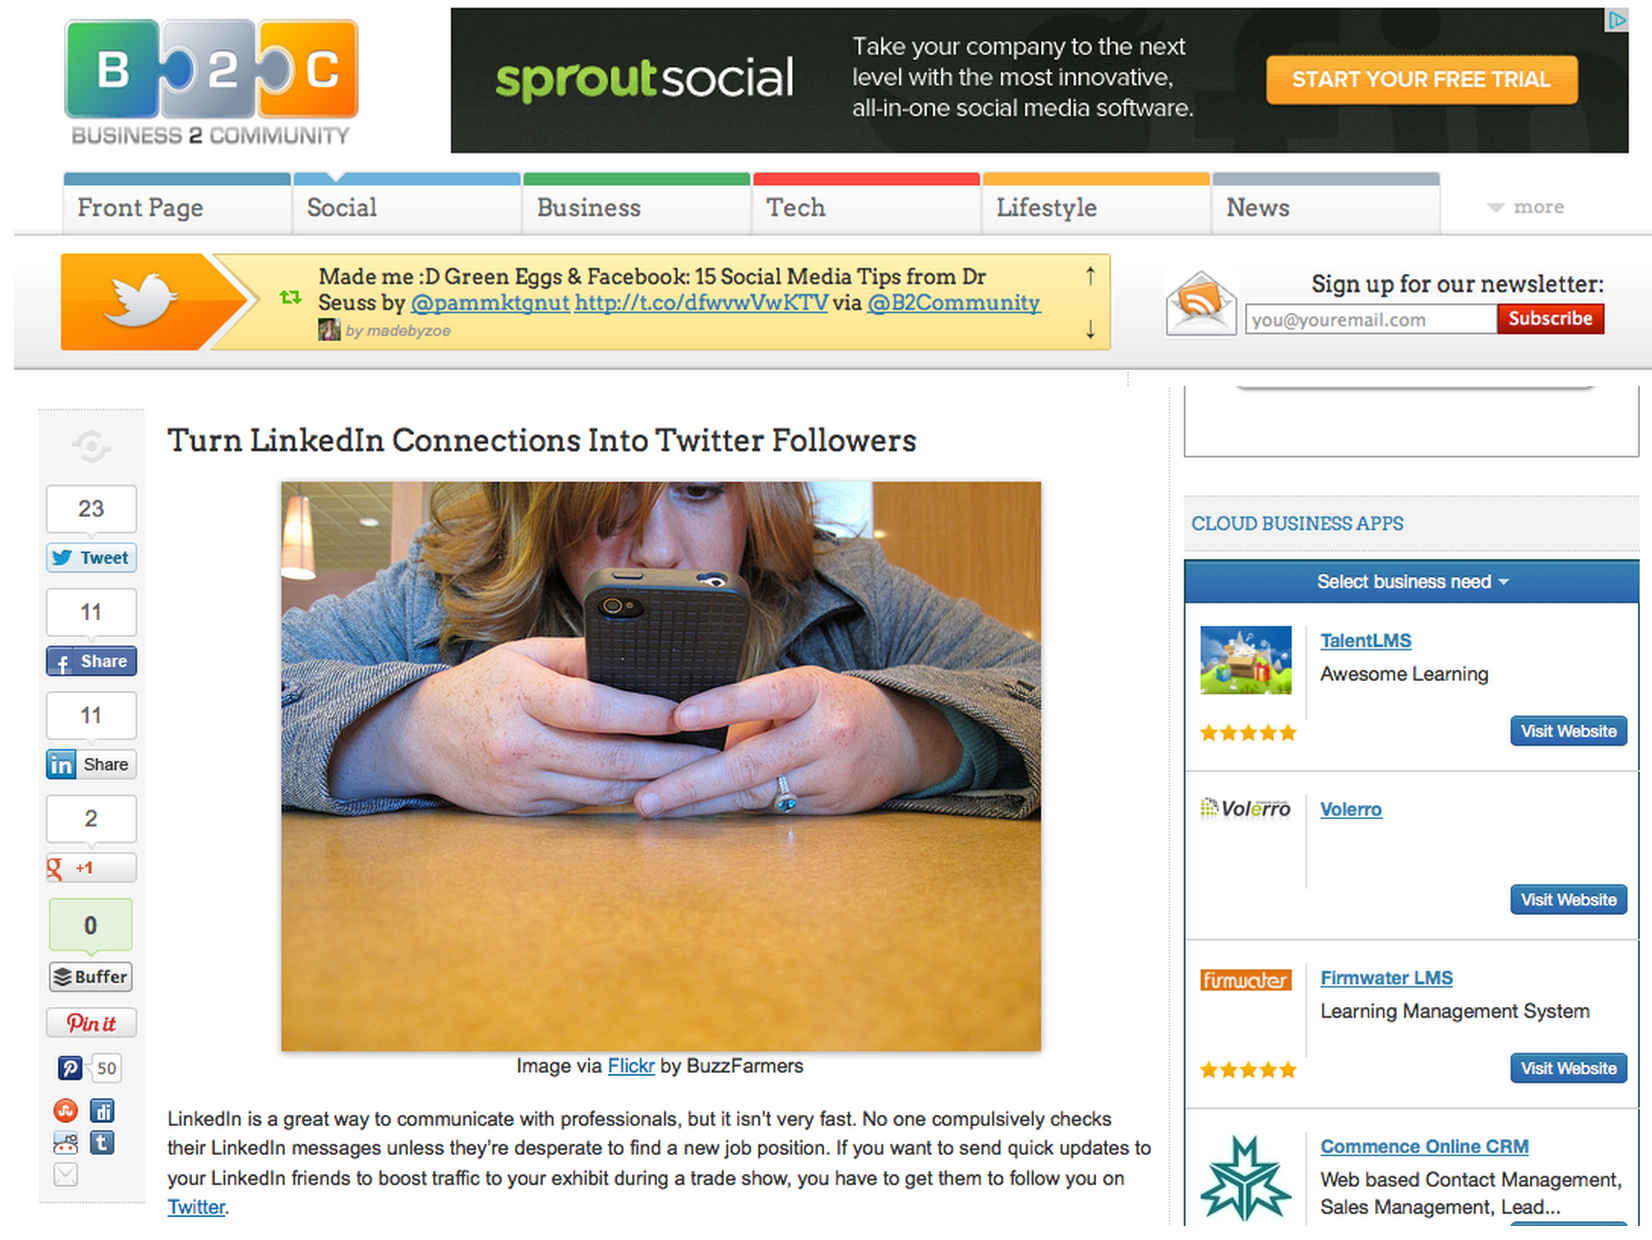This screenshot has height=1240, width=1652.
Task: Show previous tweet with up arrow
Action: pos(1090,276)
